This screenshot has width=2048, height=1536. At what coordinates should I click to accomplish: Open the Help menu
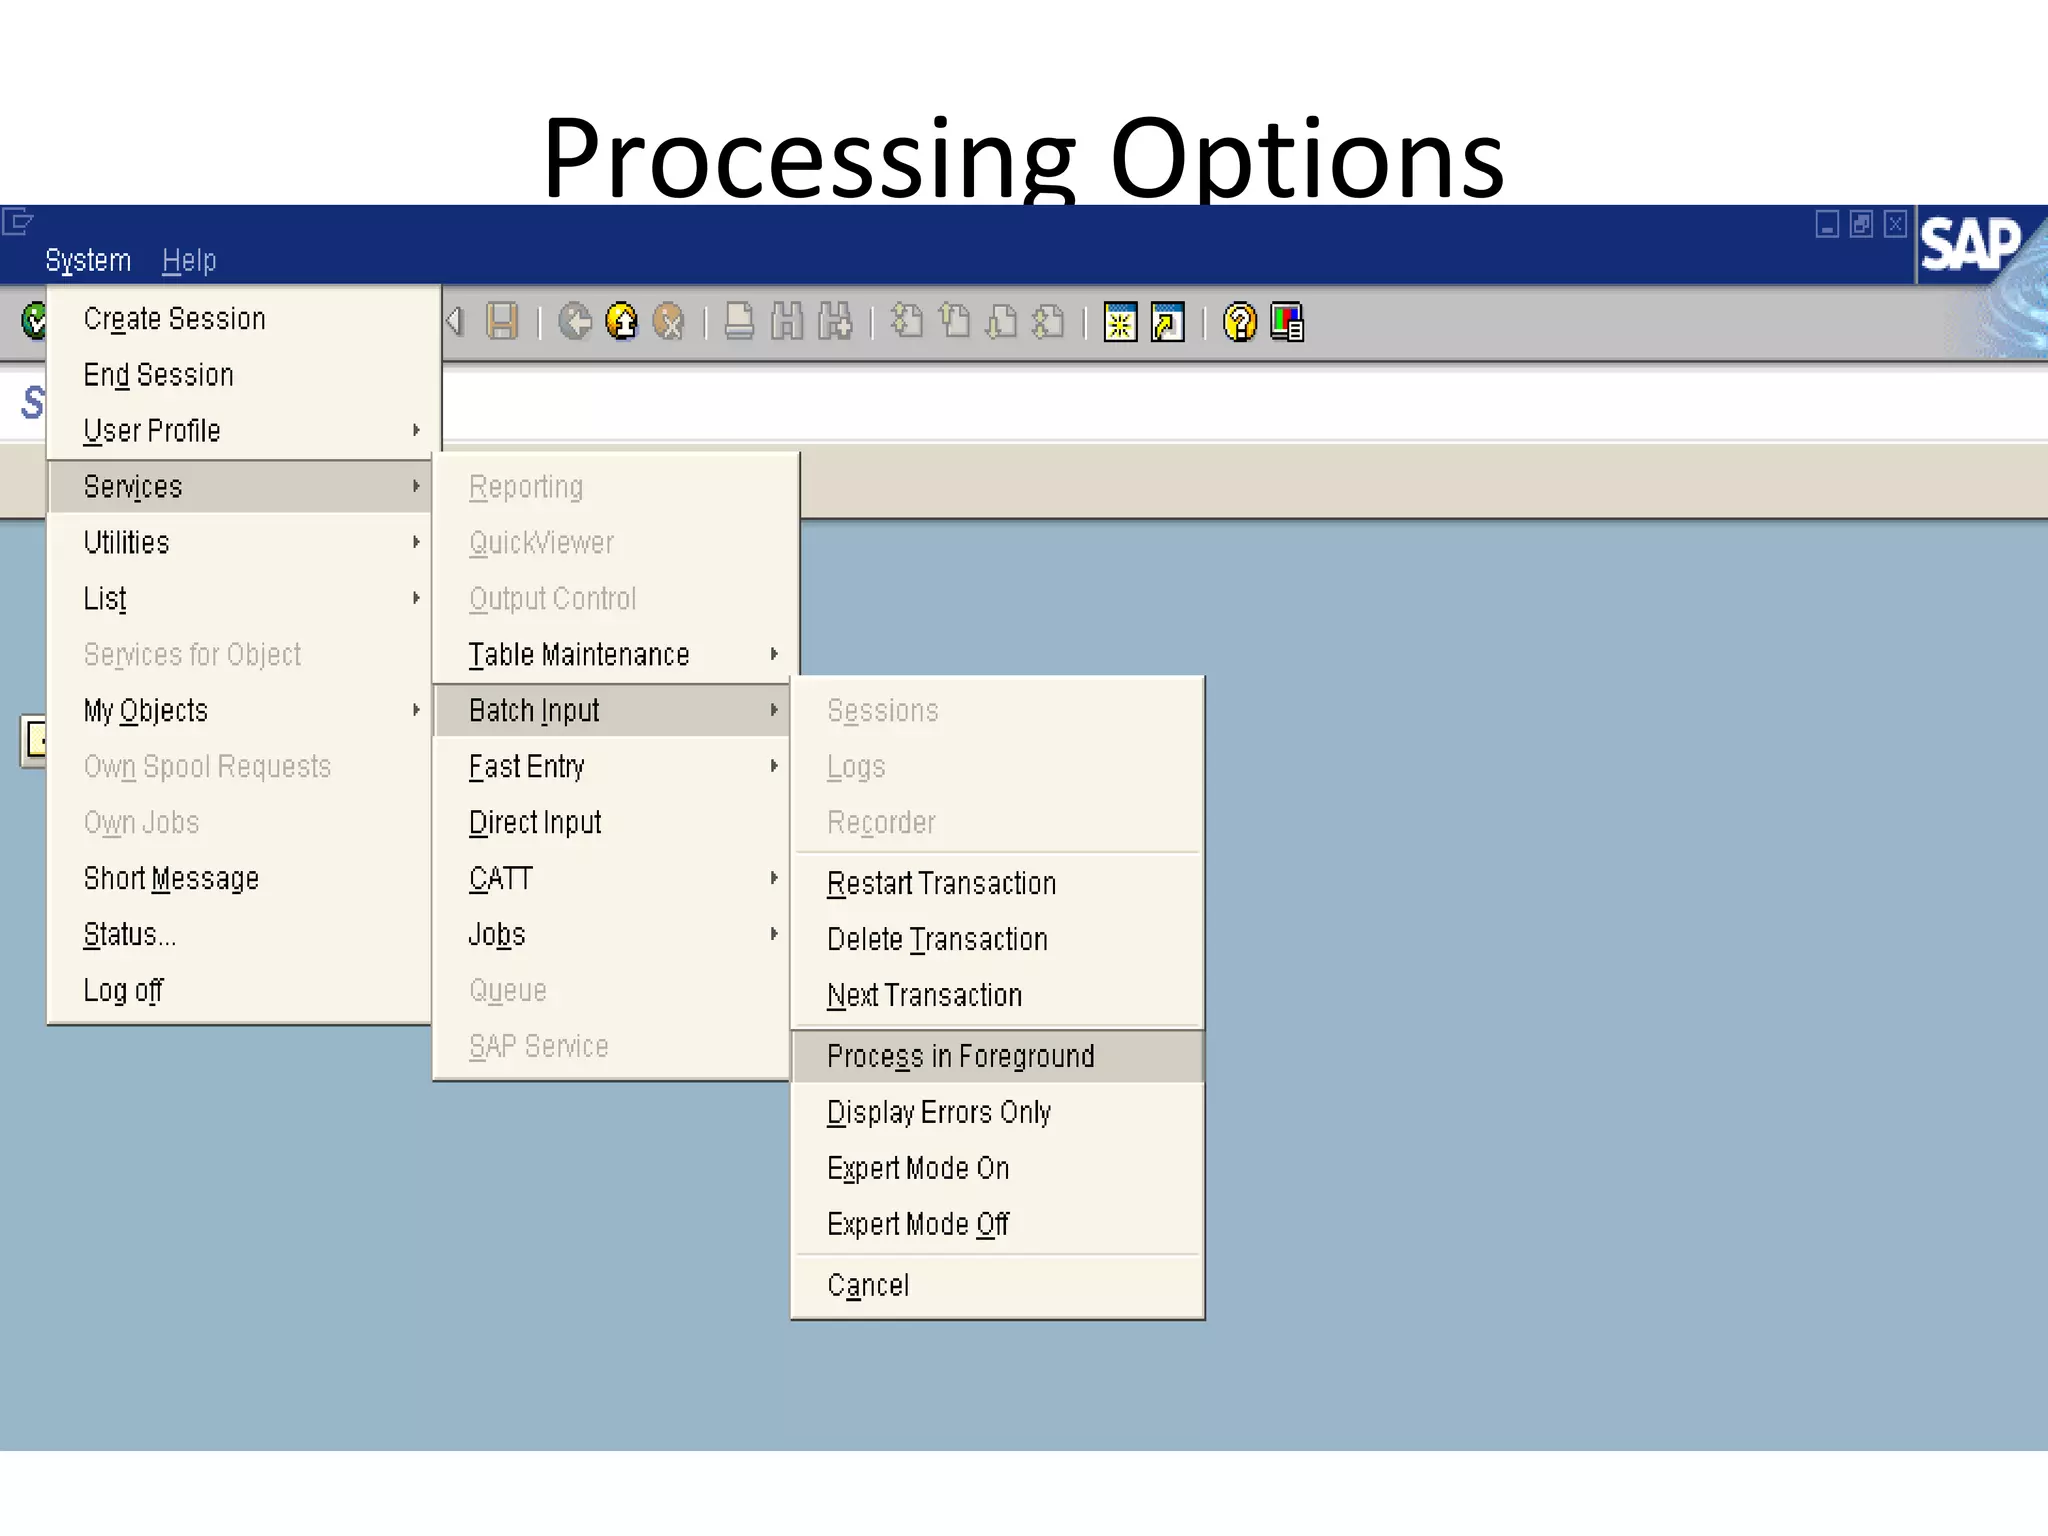point(189,260)
